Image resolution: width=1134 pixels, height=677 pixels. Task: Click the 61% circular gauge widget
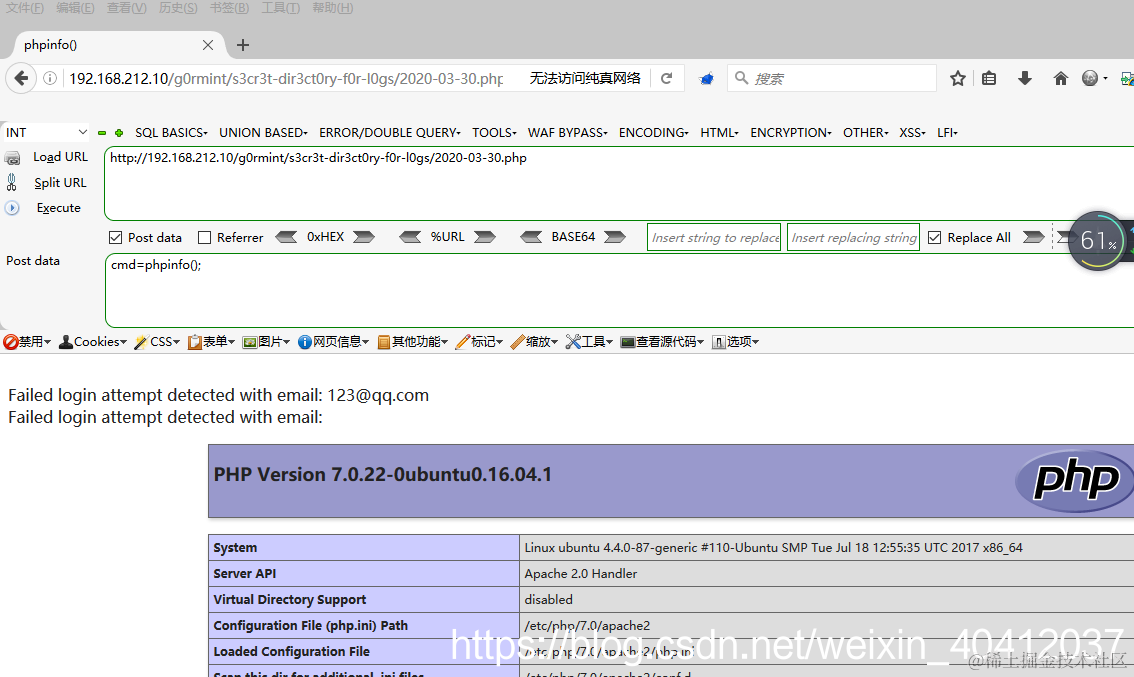(1098, 241)
